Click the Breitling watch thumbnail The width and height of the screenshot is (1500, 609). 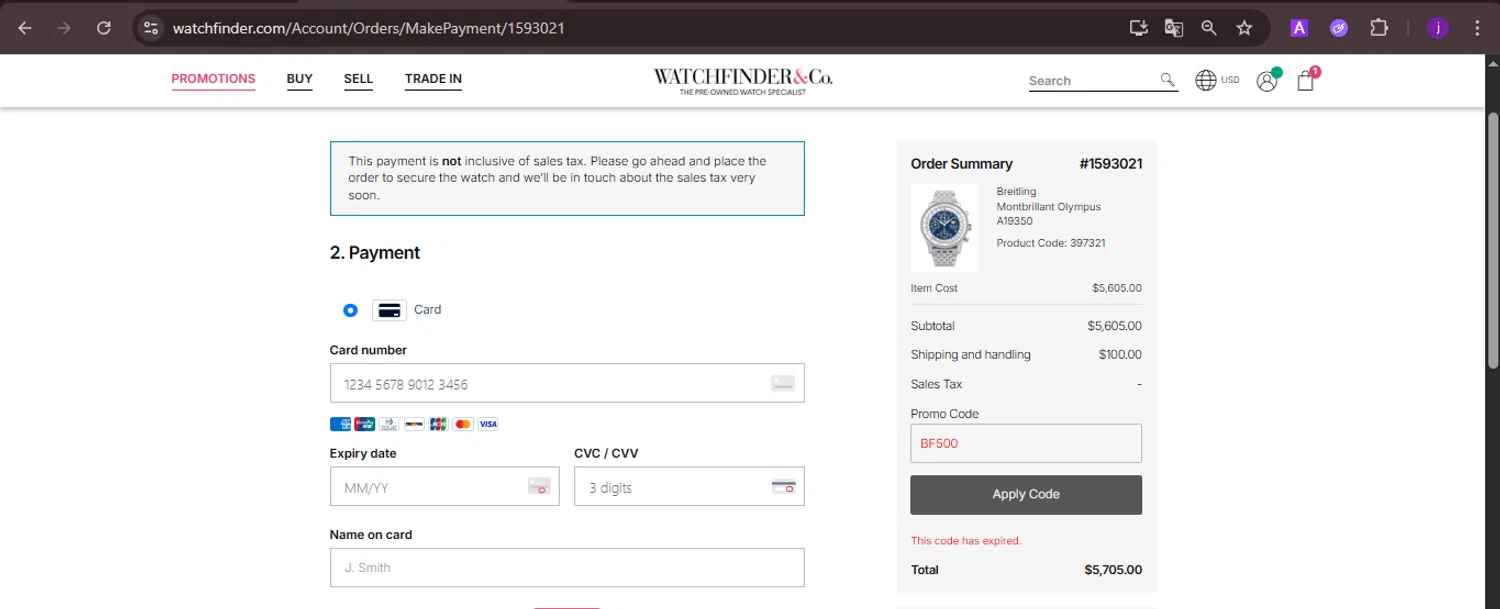click(x=944, y=228)
